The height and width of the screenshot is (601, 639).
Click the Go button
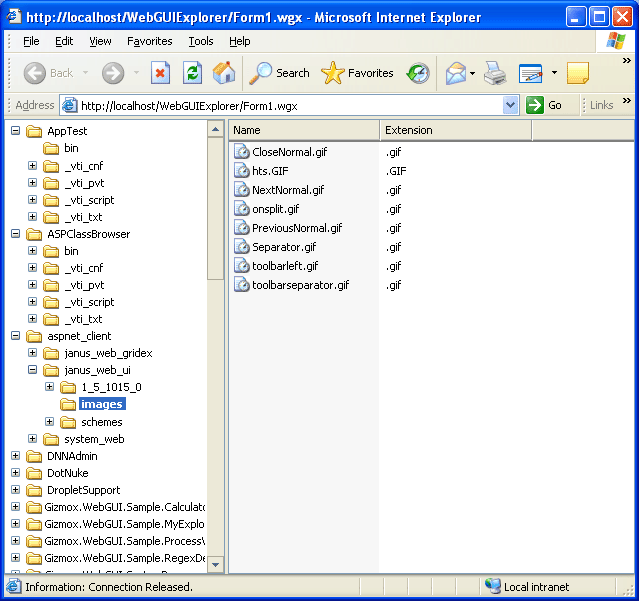544,106
